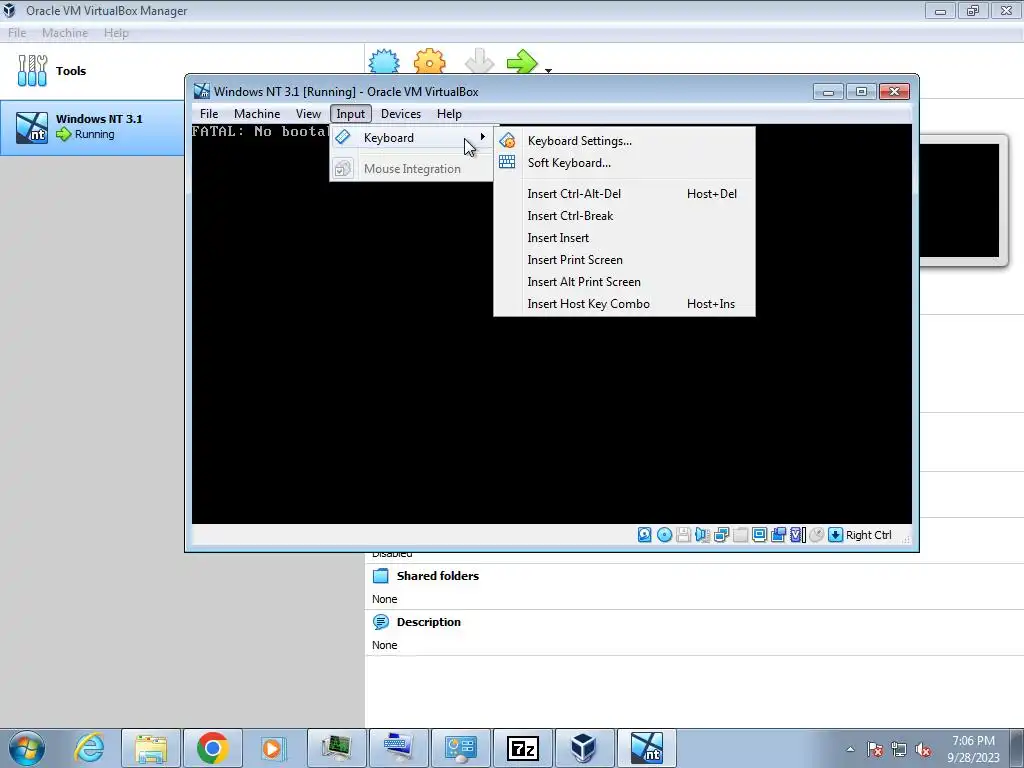This screenshot has height=768, width=1024.
Task: Click the Description section heading
Action: pos(428,622)
